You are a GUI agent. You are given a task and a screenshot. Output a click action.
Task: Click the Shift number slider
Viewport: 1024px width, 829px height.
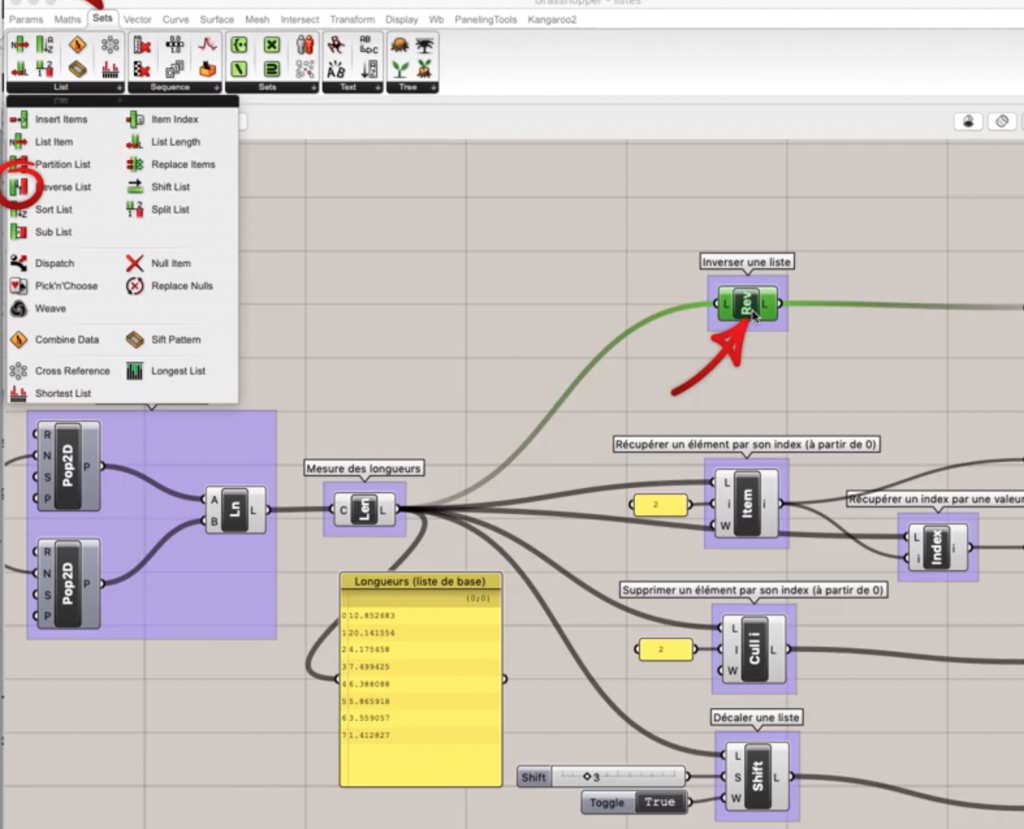617,777
